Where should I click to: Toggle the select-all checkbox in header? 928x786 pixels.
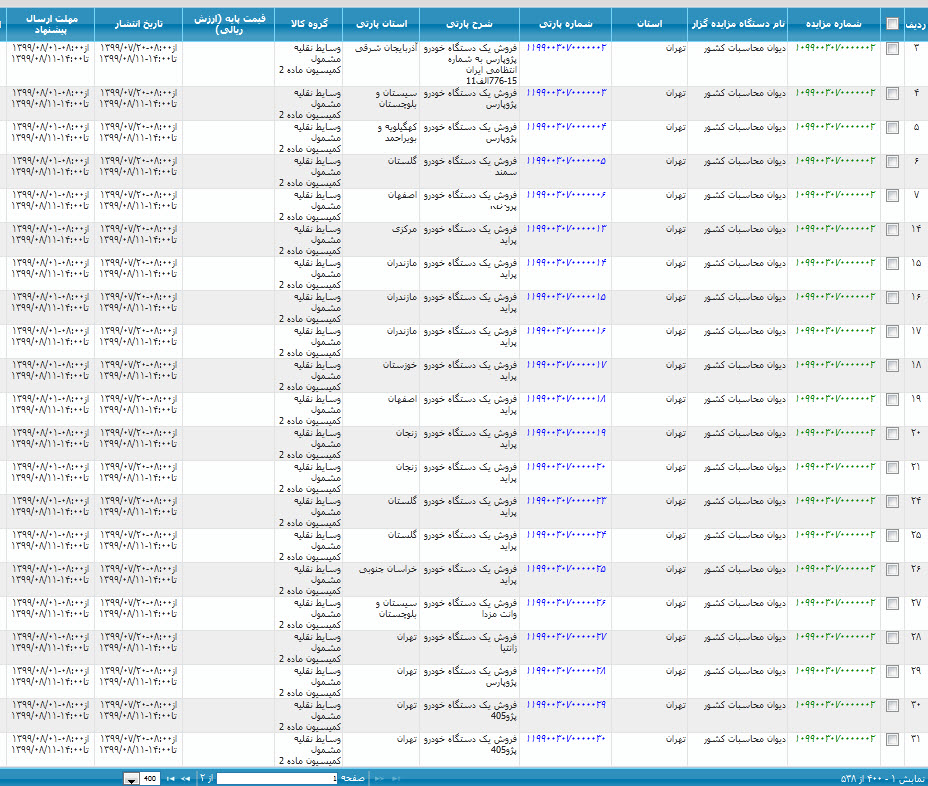coord(892,24)
